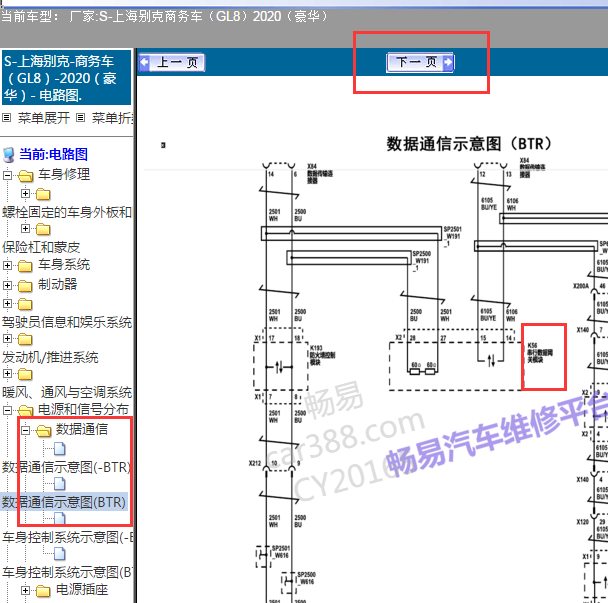Open 数据通信示意图(-BTR) diagram entry

pyautogui.click(x=66, y=467)
